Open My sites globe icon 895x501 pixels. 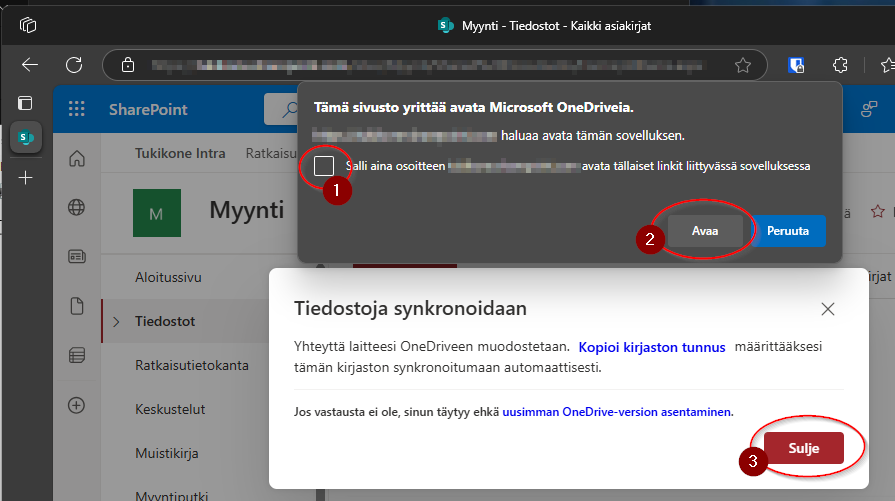pos(76,207)
